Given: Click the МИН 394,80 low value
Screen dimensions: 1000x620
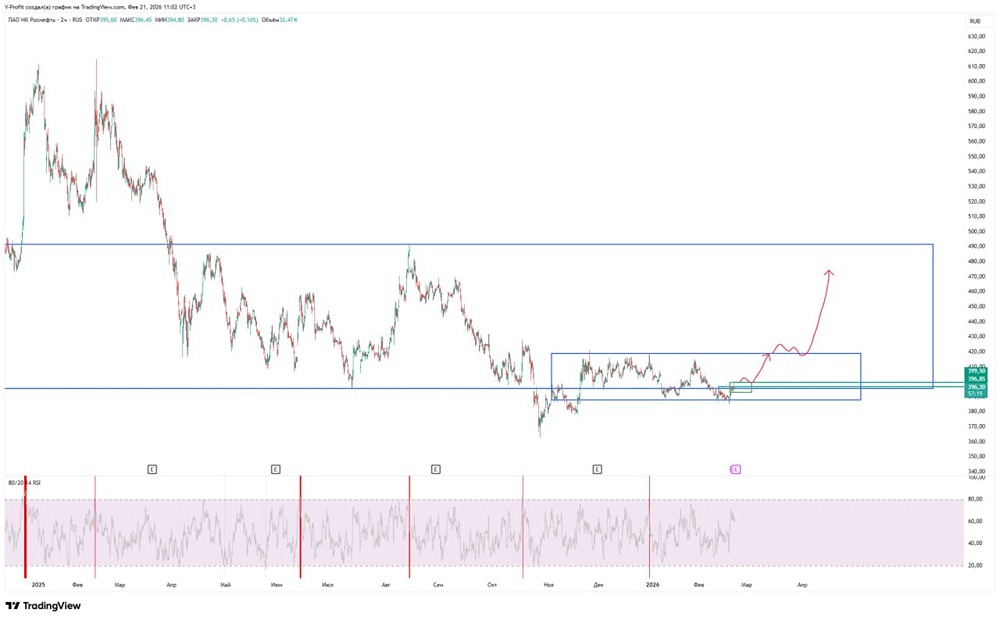Looking at the screenshot, I should [x=170, y=20].
